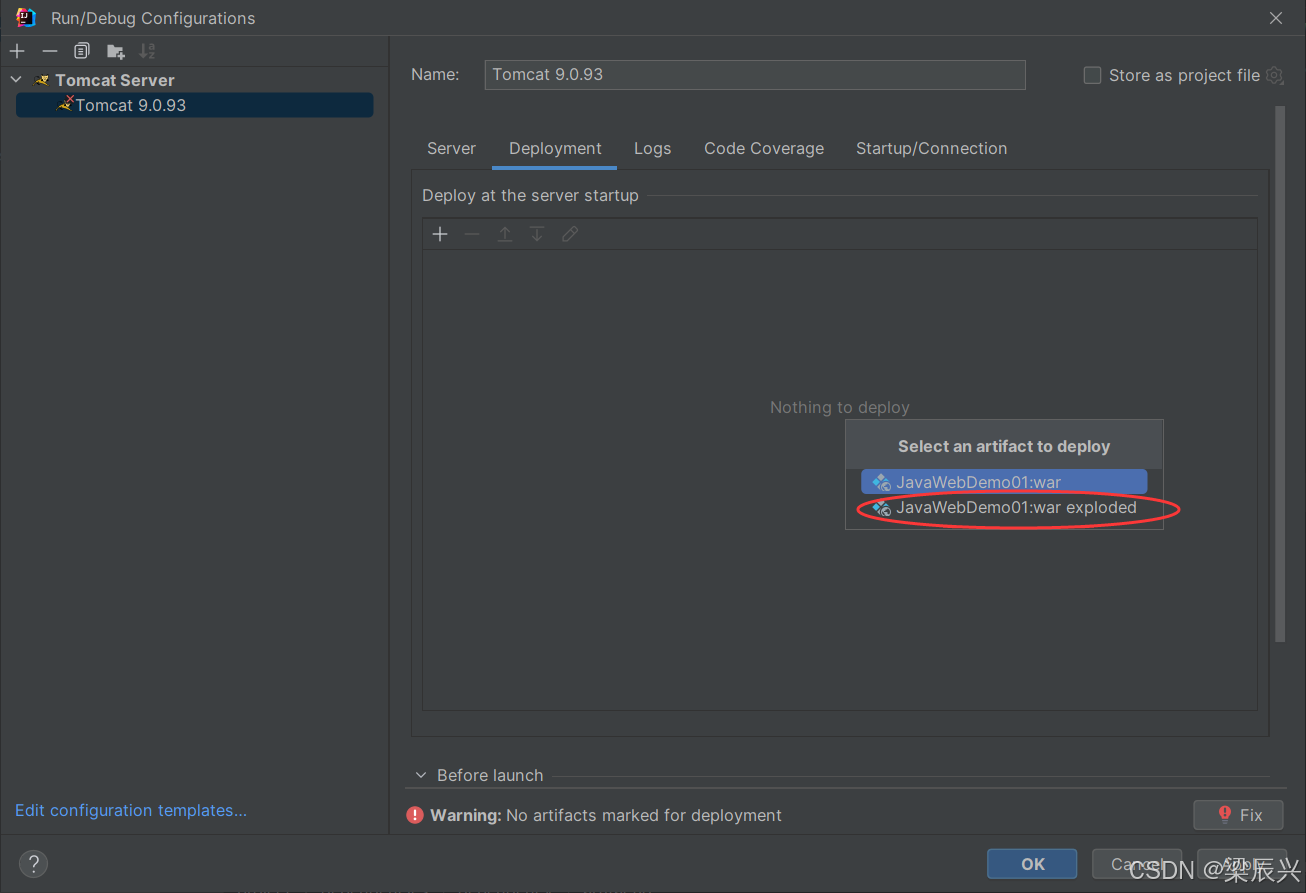Add new configuration with plus icon

(17, 51)
